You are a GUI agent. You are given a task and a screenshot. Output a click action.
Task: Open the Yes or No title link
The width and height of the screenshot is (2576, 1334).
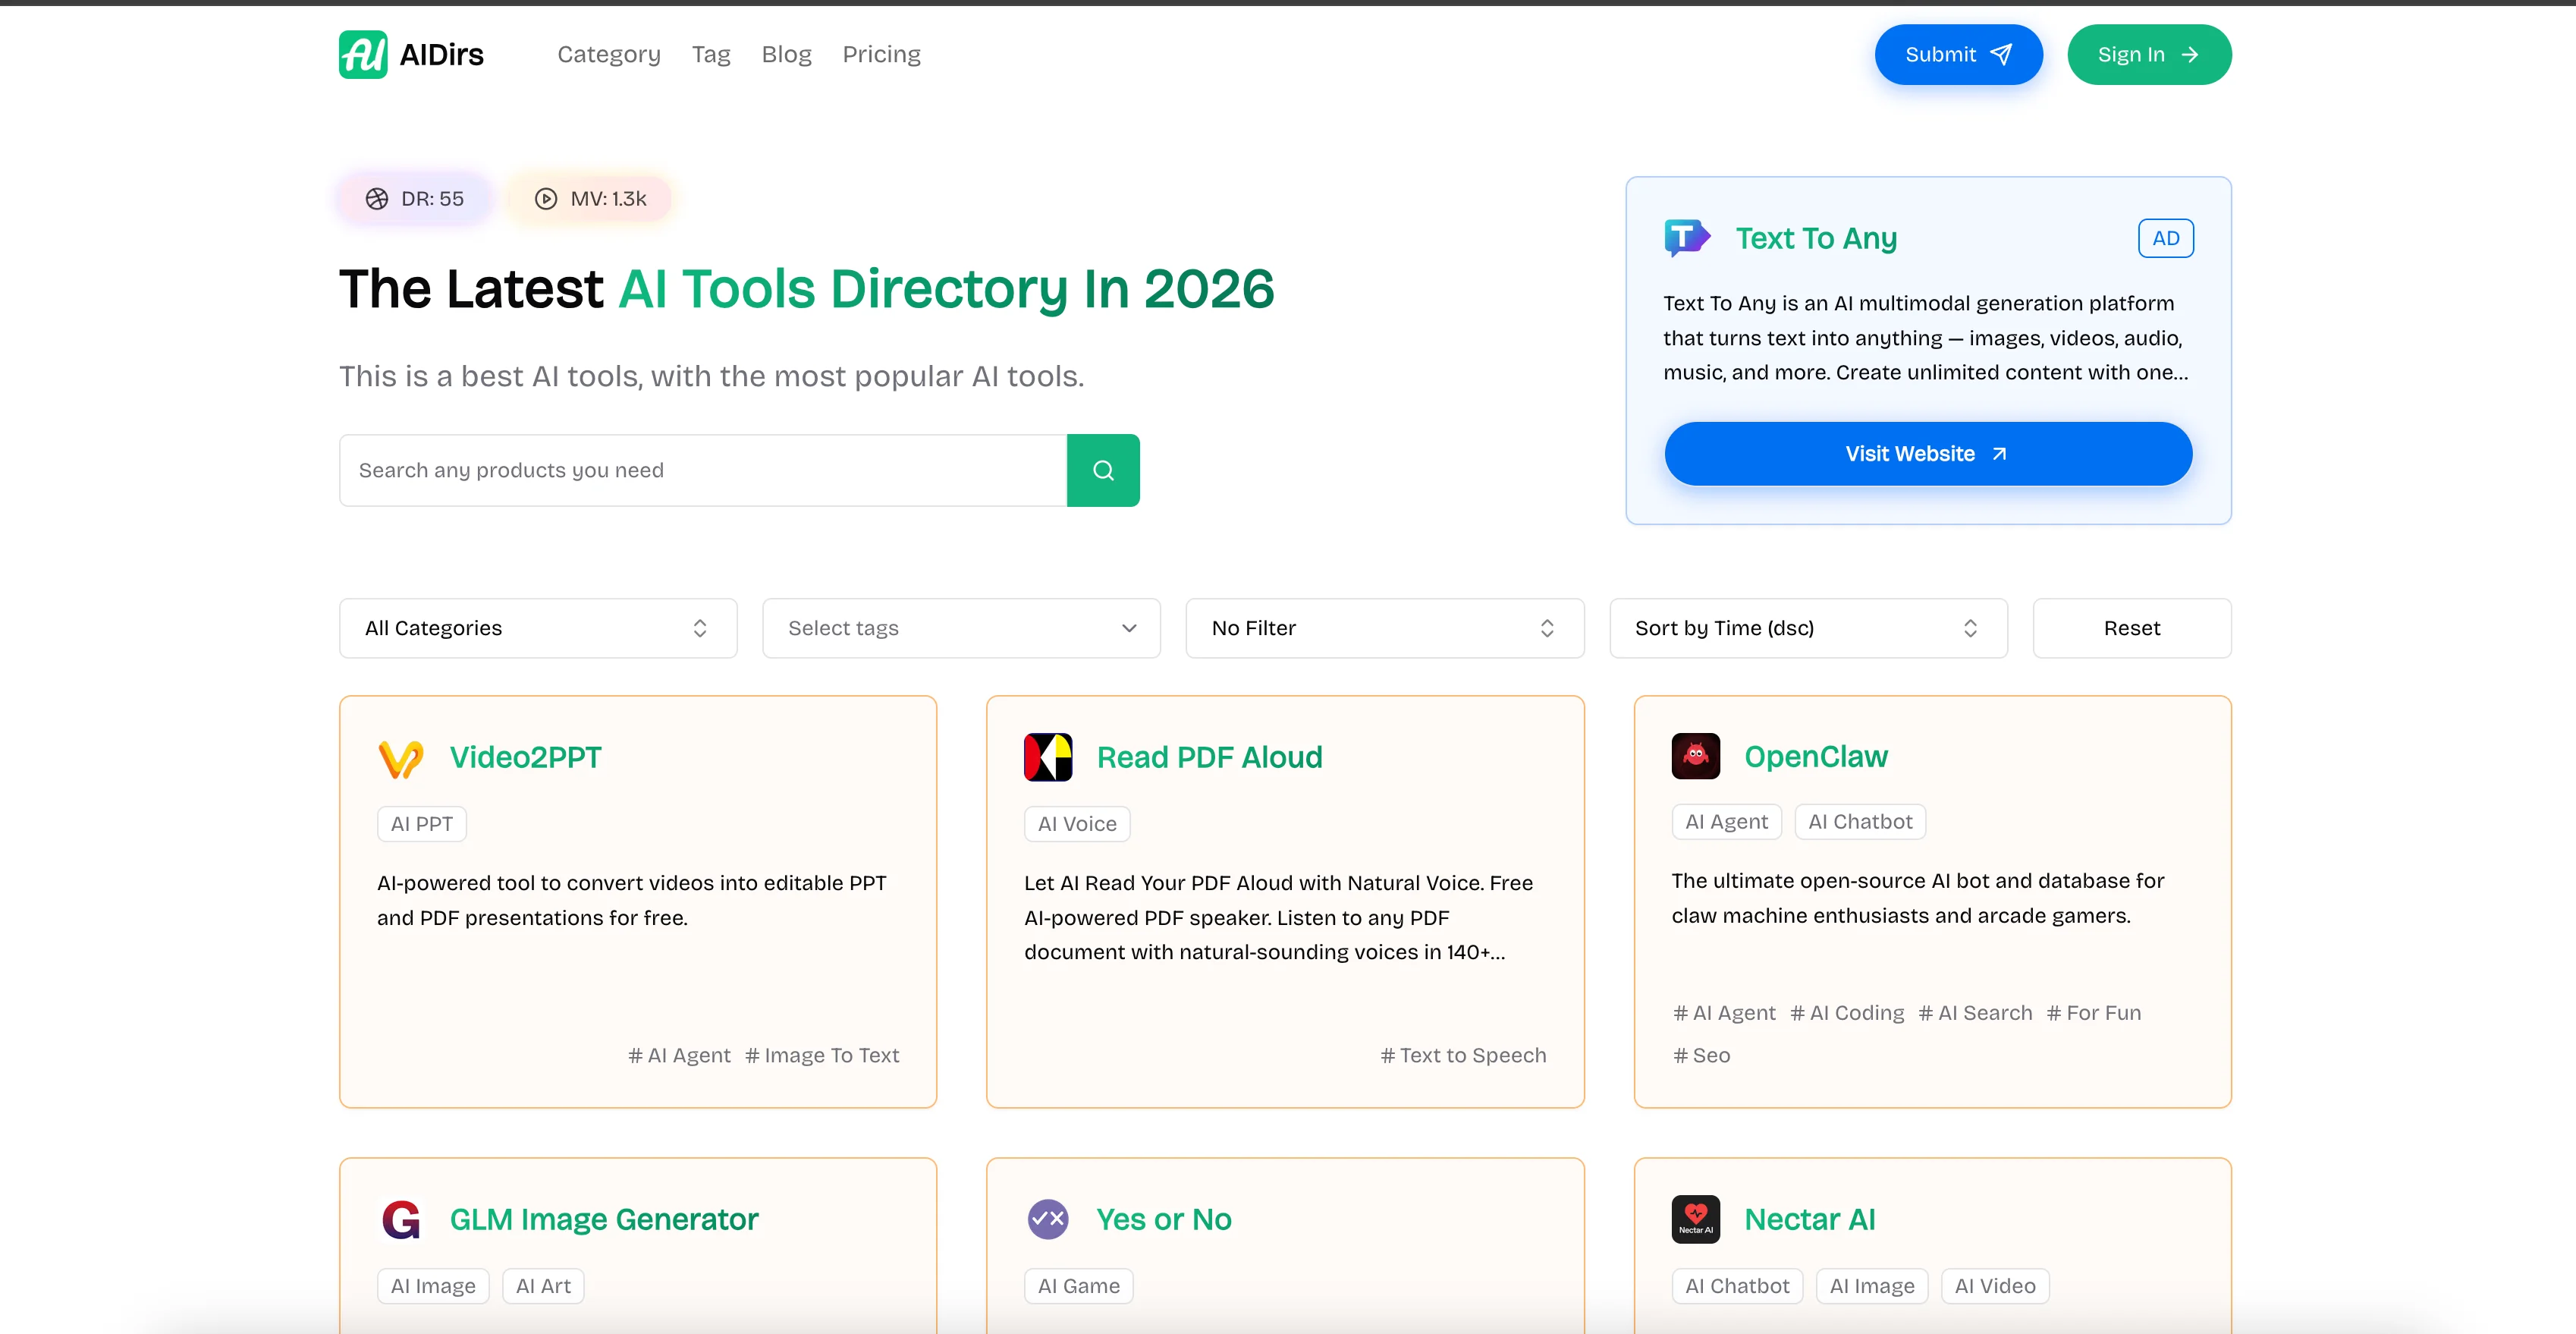point(1163,1219)
